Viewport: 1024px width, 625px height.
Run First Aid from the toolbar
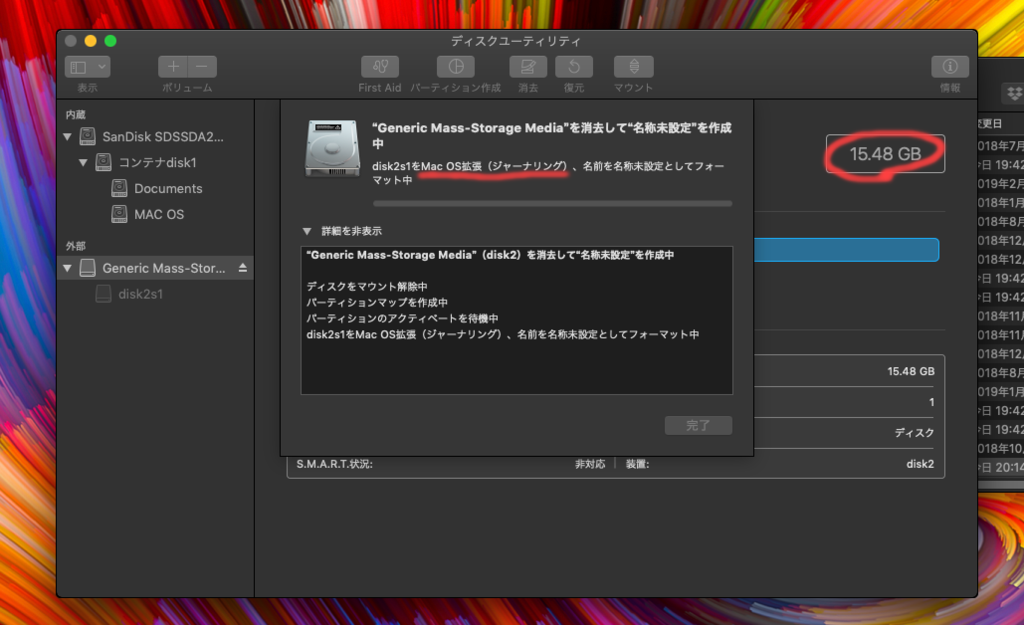pos(380,67)
